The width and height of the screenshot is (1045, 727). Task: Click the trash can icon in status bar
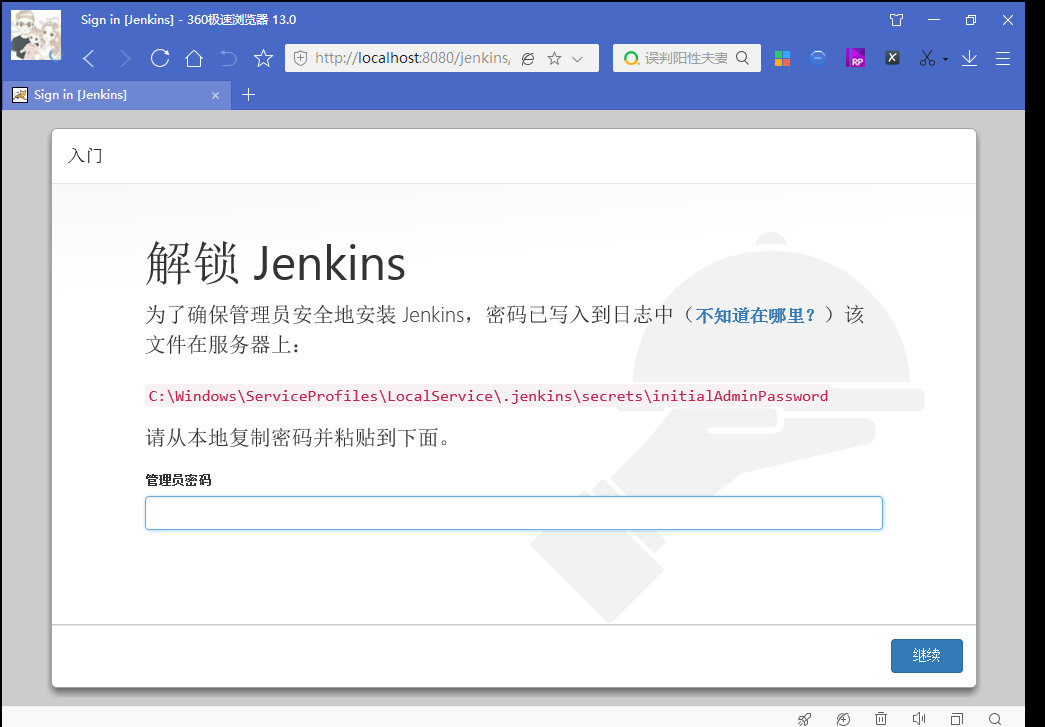click(881, 718)
